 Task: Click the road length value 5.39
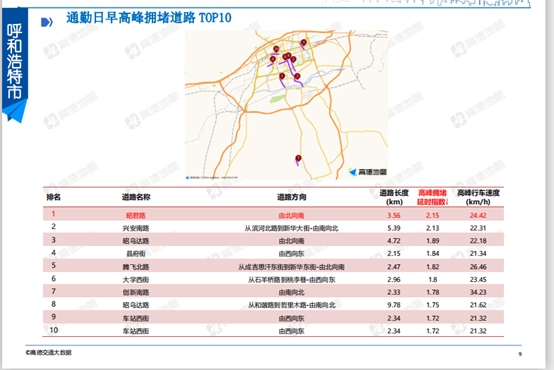394,228
